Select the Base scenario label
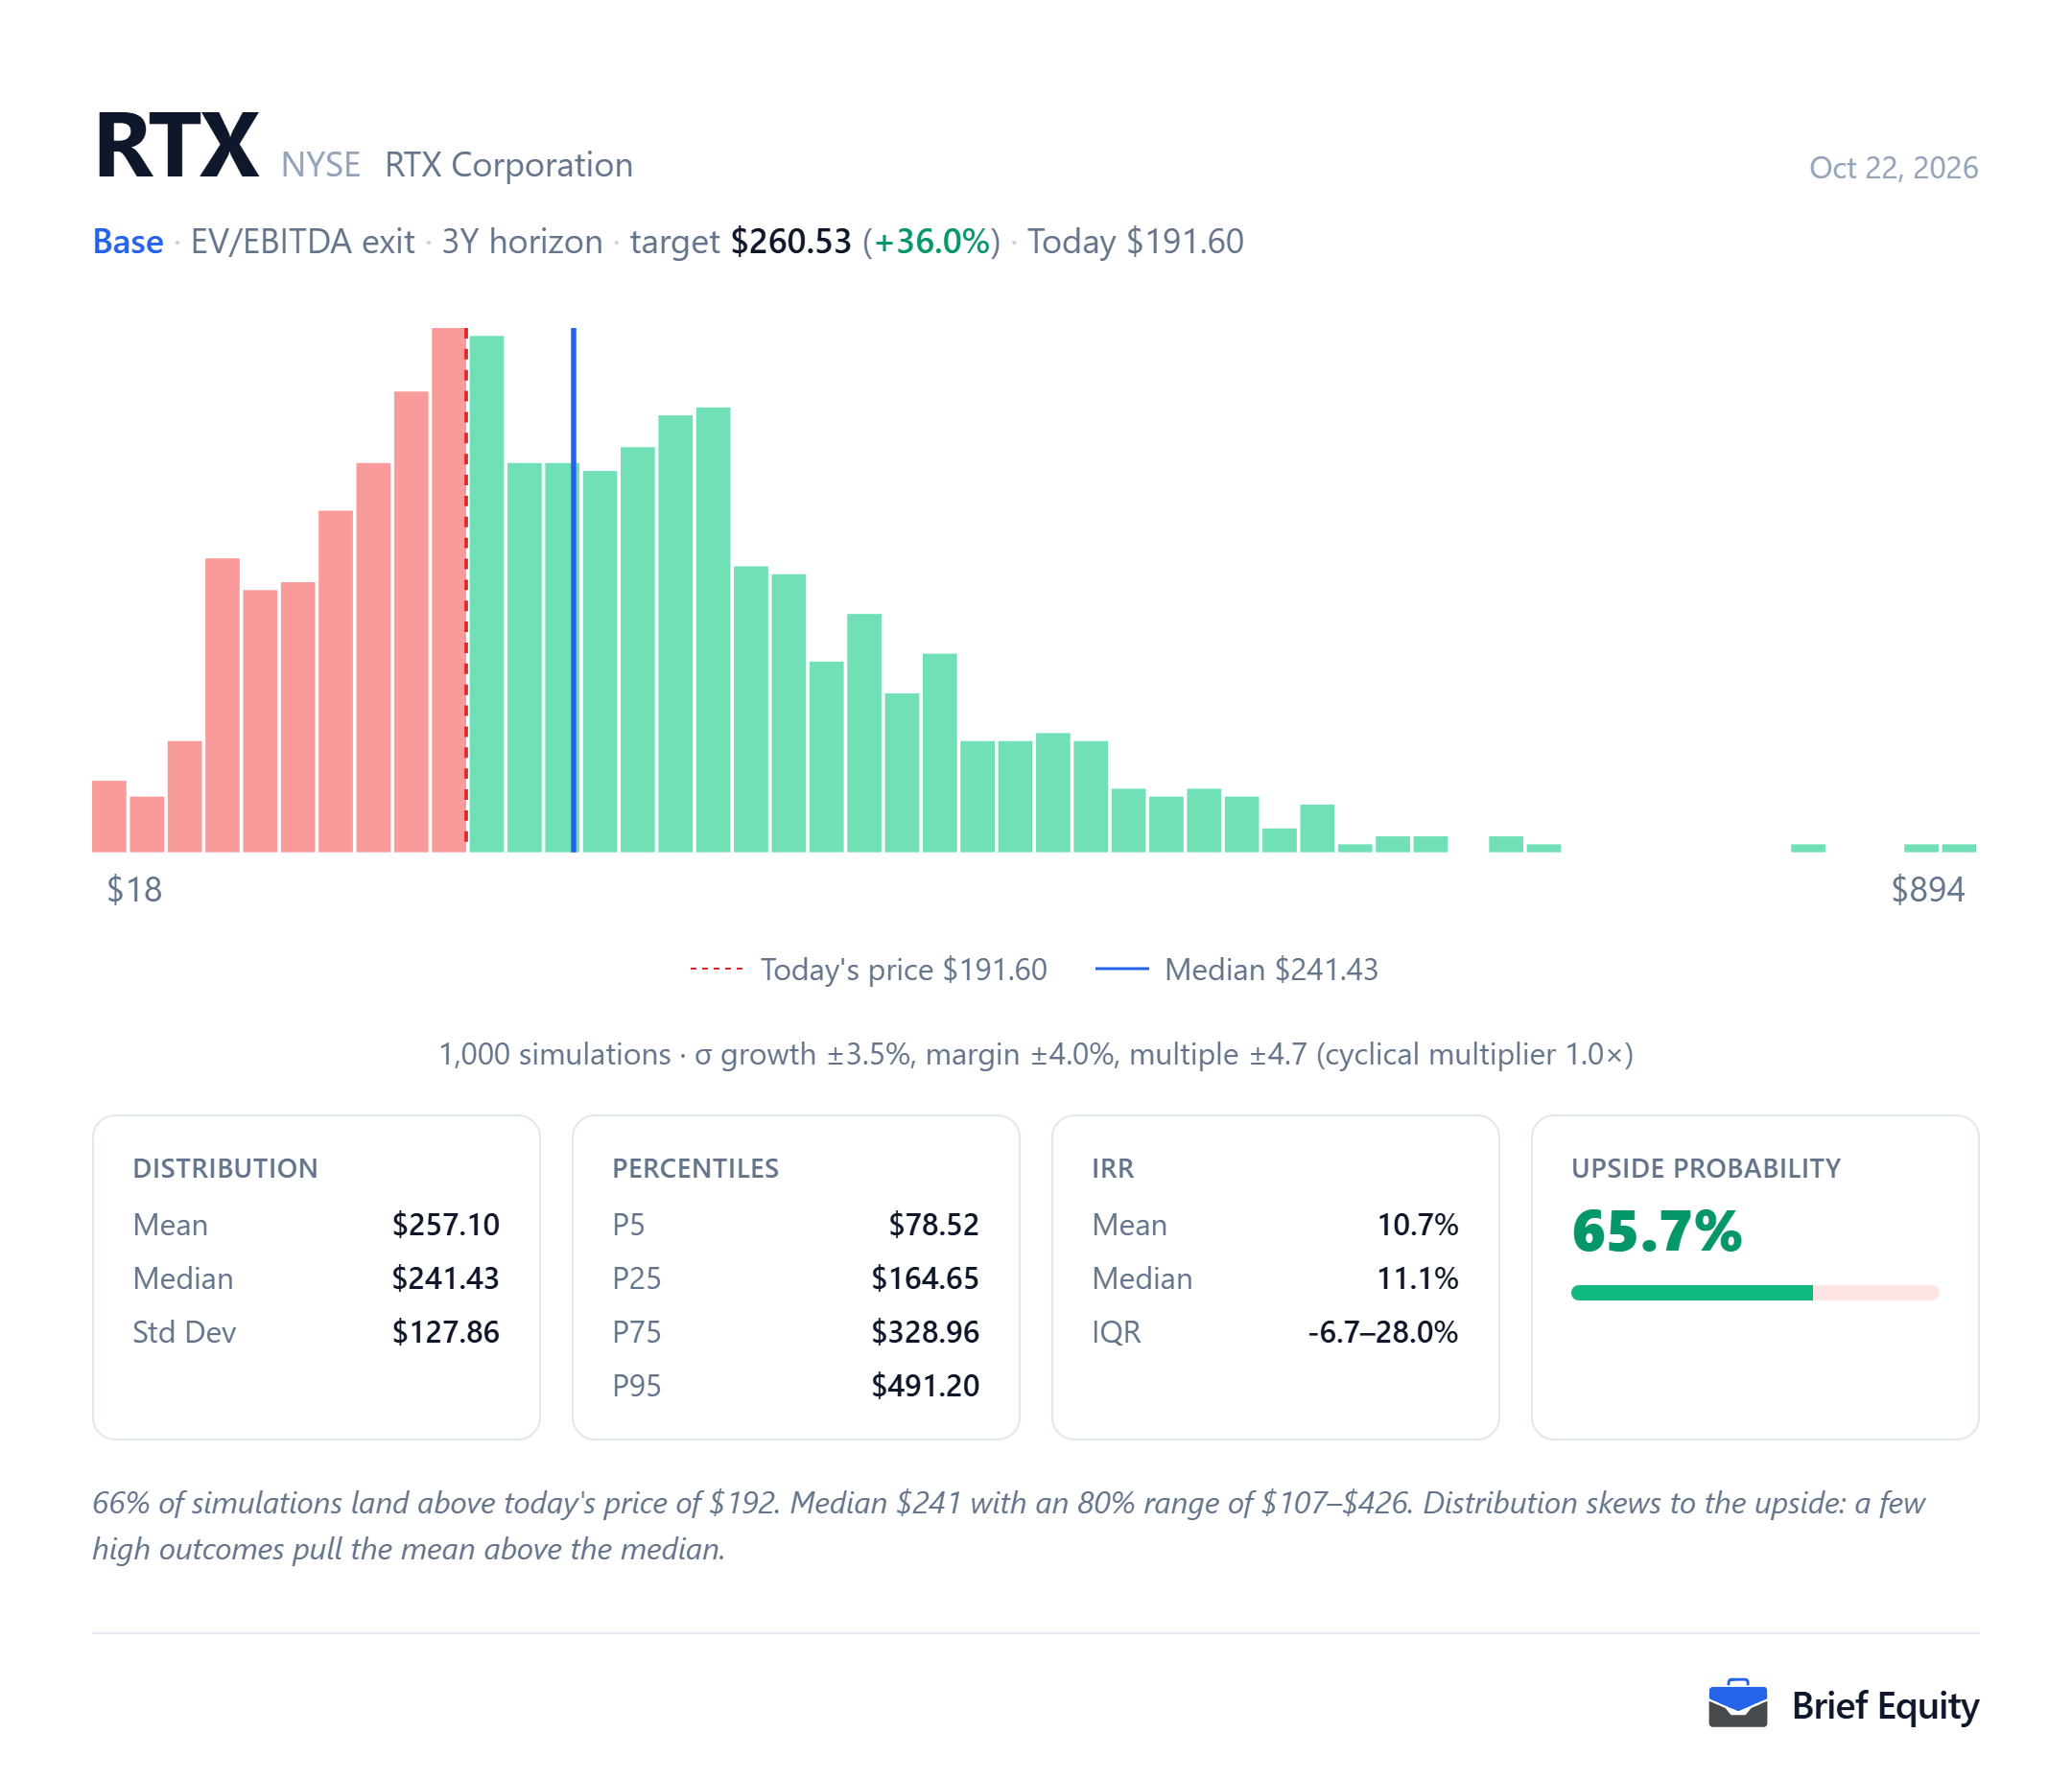Image resolution: width=2072 pixels, height=1780 pixels. click(x=128, y=241)
